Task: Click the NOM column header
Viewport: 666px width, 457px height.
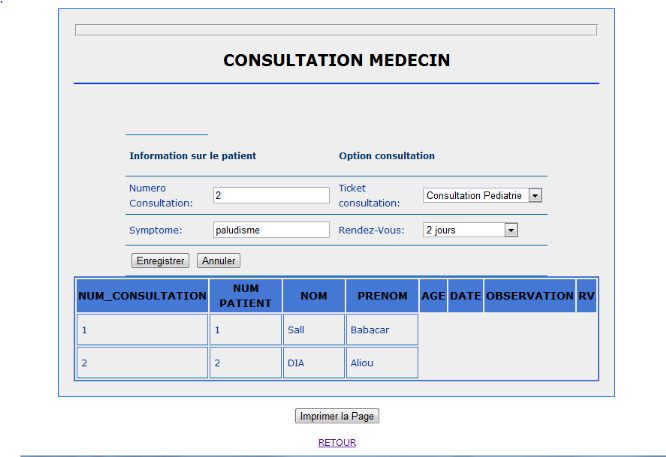Action: [x=313, y=296]
